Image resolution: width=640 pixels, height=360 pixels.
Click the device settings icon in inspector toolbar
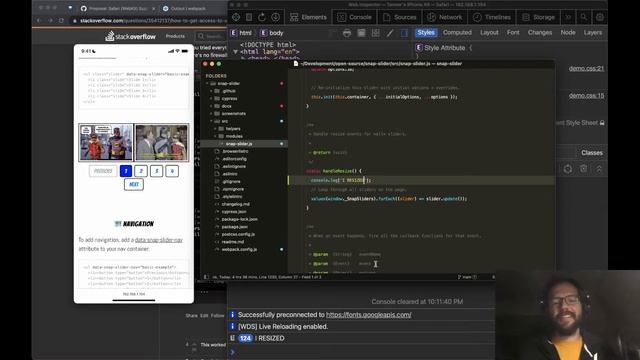tap(249, 17)
